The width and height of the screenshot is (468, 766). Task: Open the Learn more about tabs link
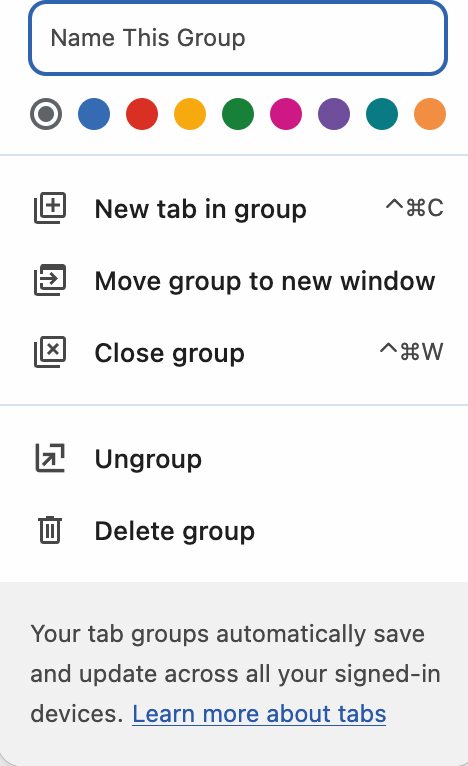pyautogui.click(x=259, y=714)
